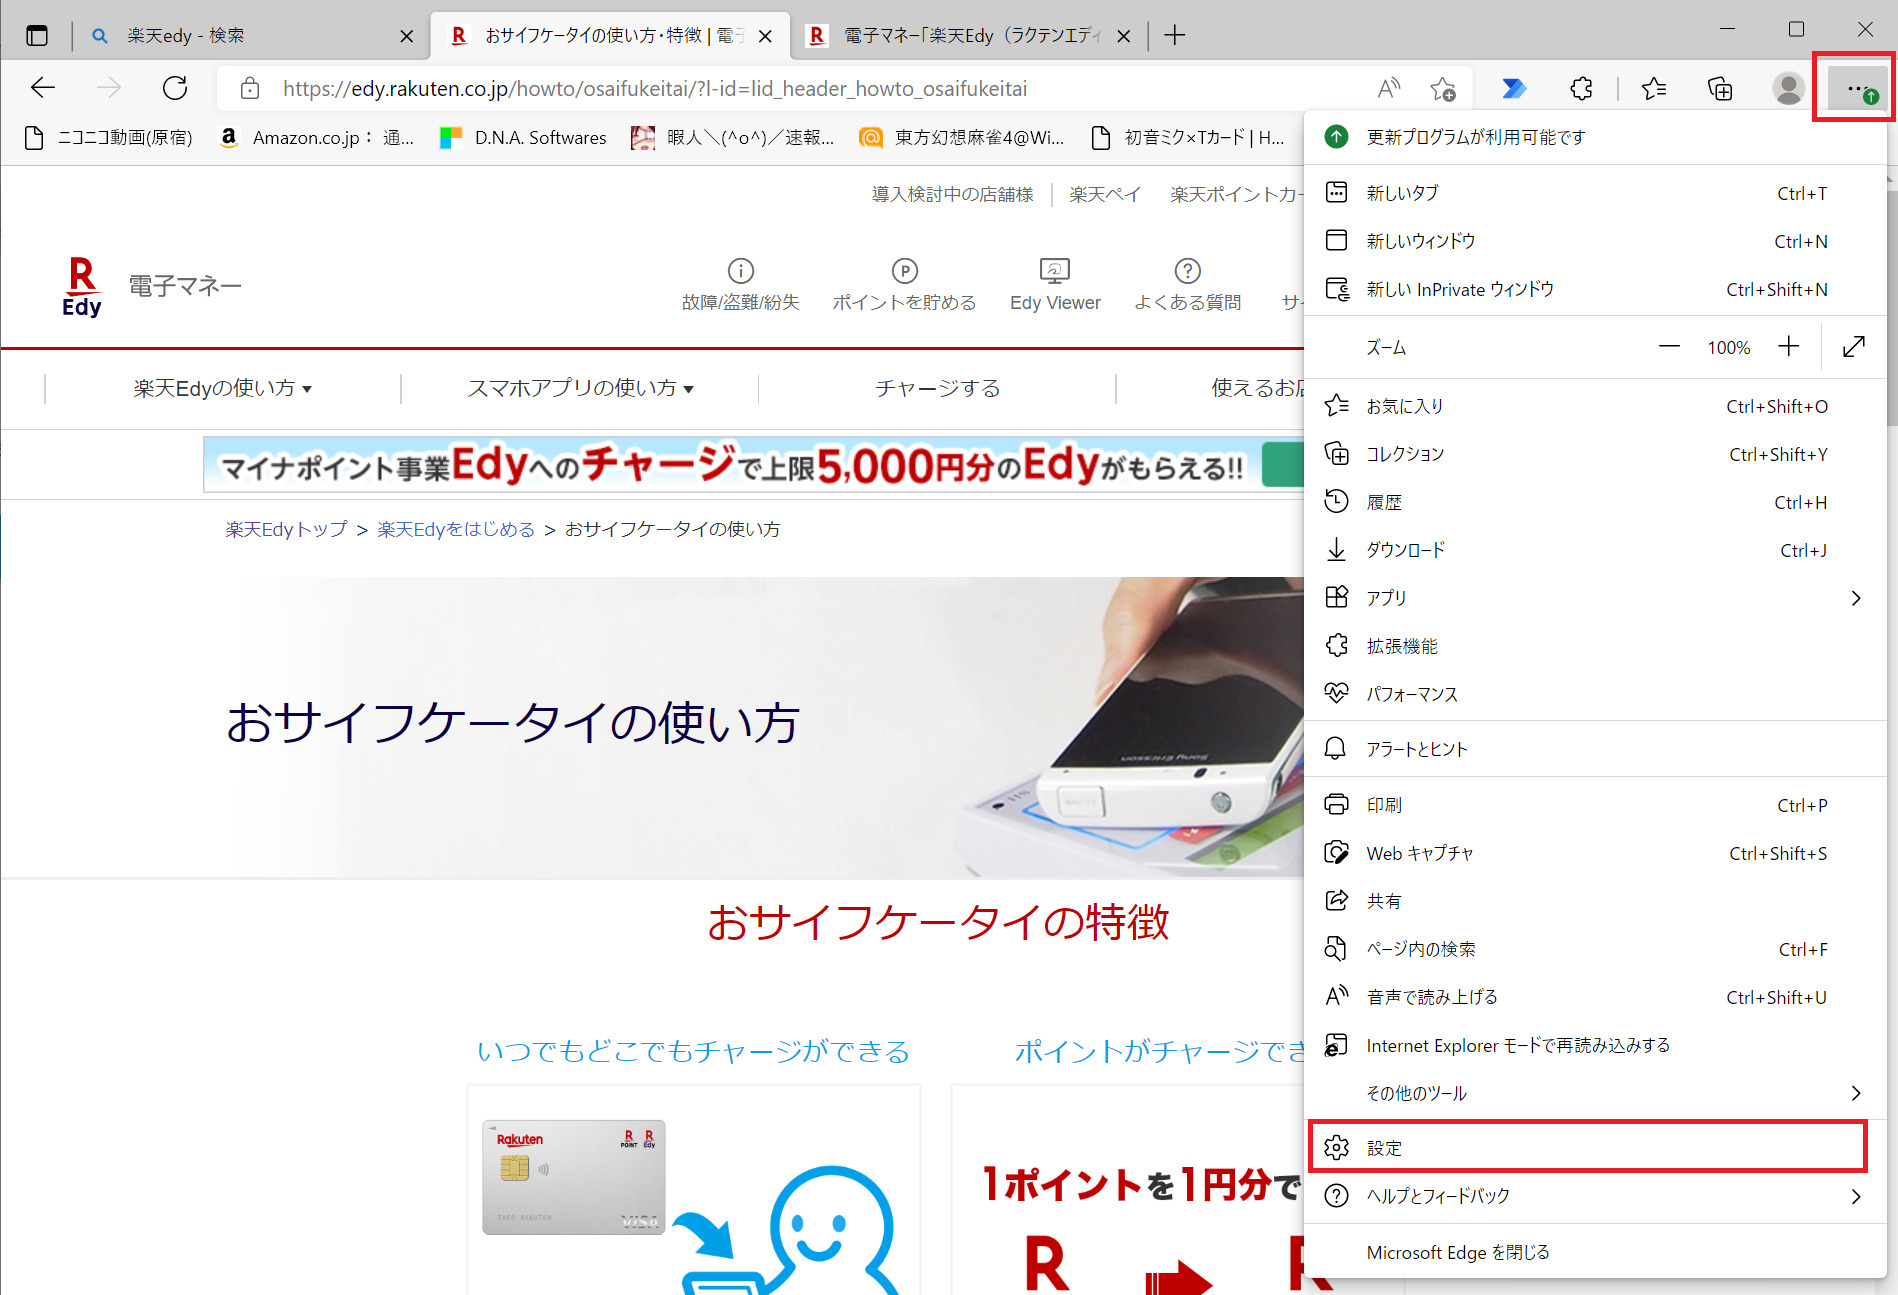This screenshot has height=1295, width=1898.
Task: Click the Read Aloud icon in address bar
Action: 1388,88
